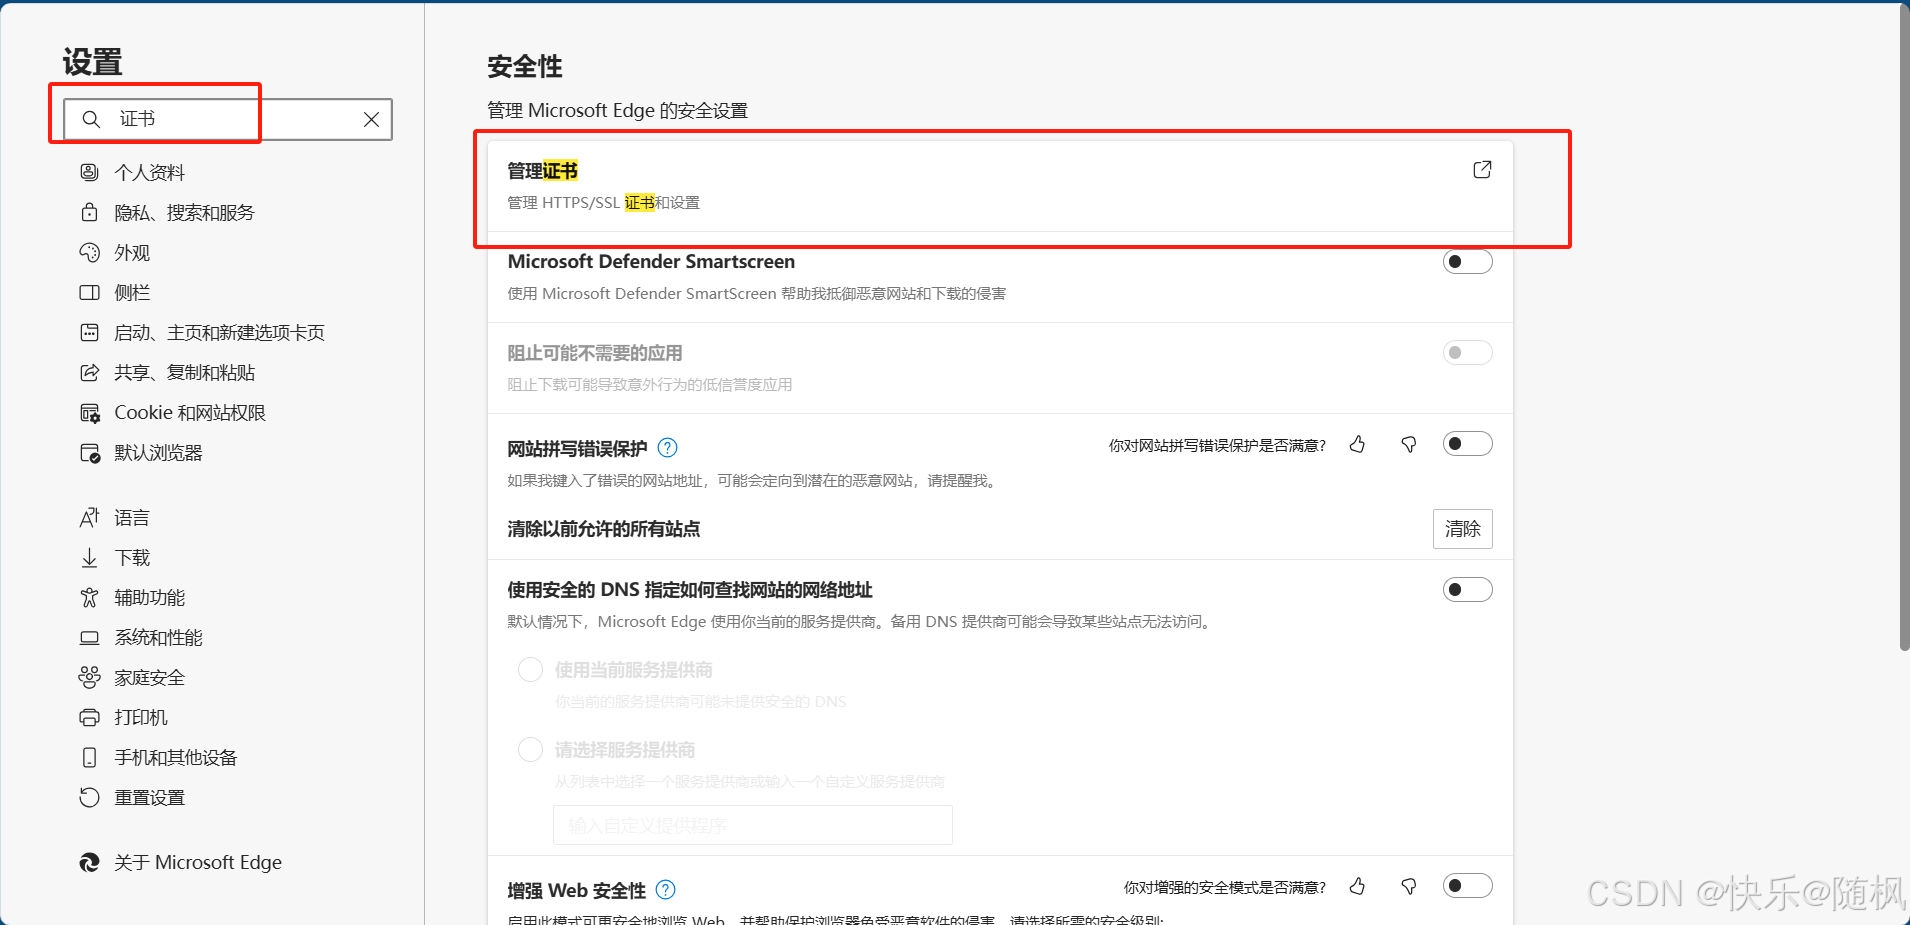
Task: Clear the settings search box
Action: pos(371,119)
